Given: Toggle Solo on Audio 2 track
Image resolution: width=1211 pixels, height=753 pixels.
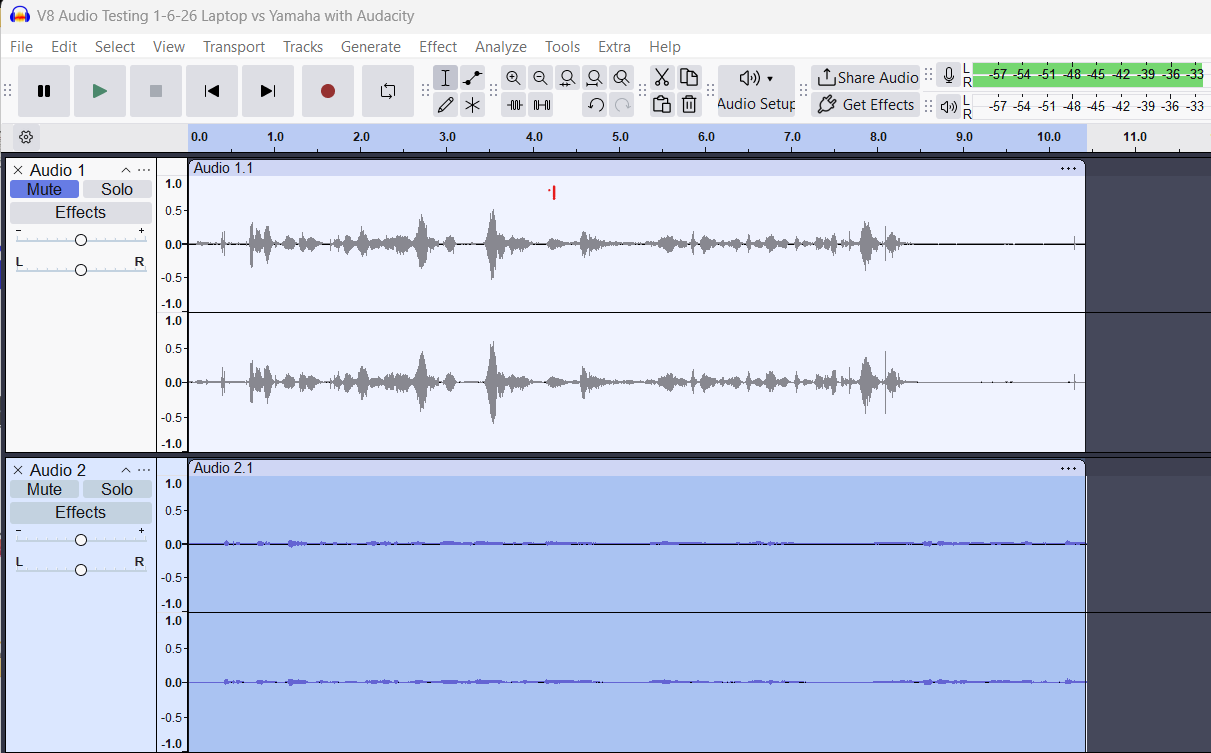Looking at the screenshot, I should [x=116, y=489].
